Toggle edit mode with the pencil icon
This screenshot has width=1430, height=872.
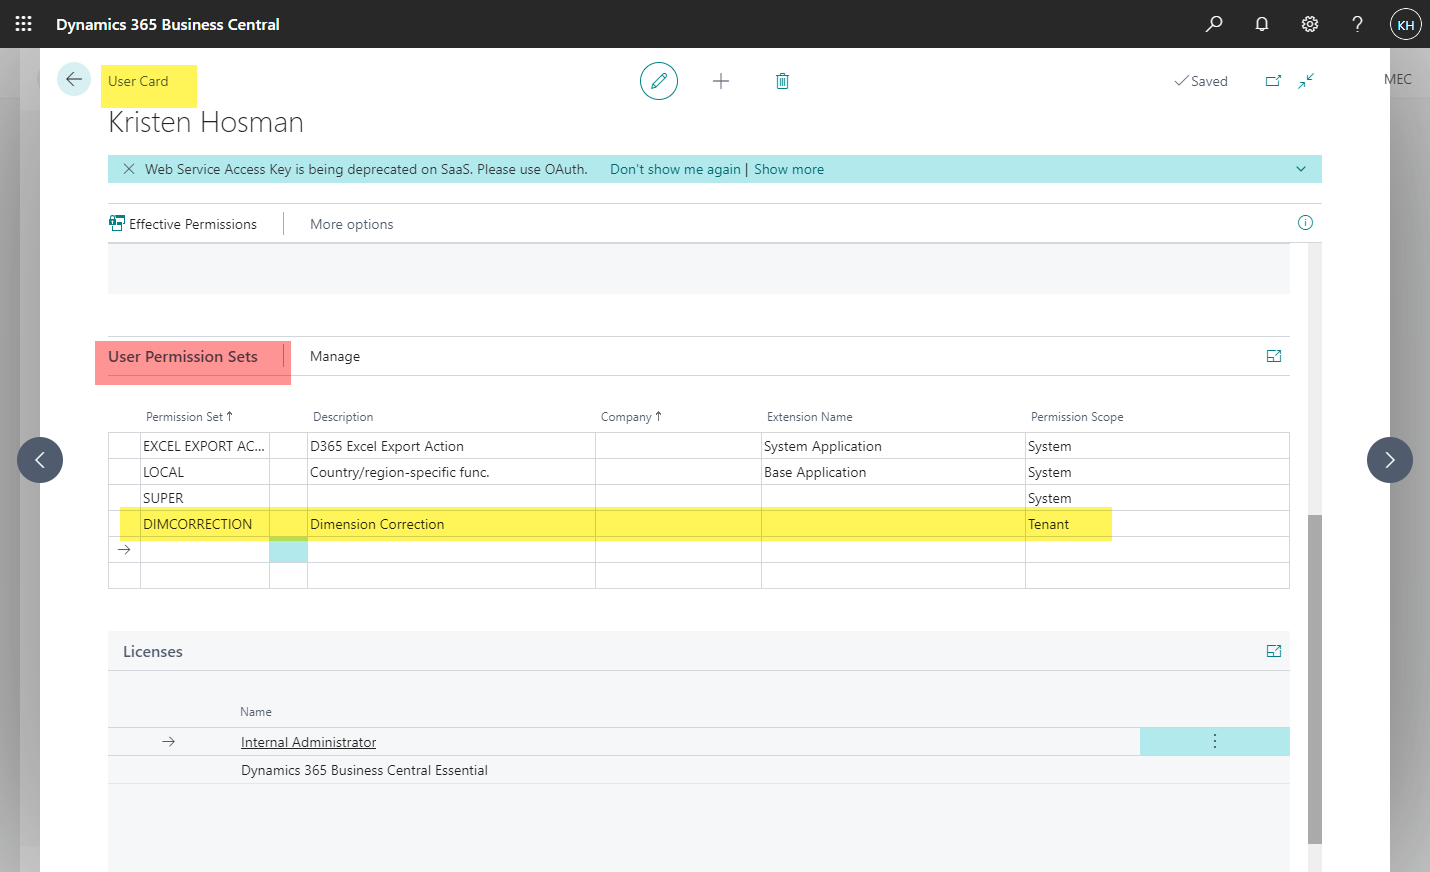tap(659, 81)
